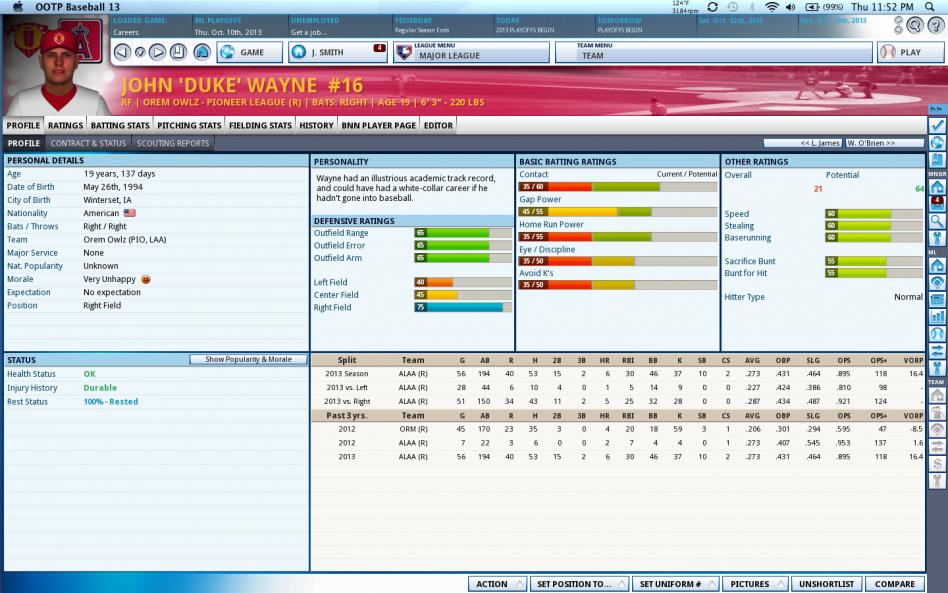Image resolution: width=948 pixels, height=593 pixels.
Task: Click Show Popularity & Morale button
Action: [x=248, y=359]
